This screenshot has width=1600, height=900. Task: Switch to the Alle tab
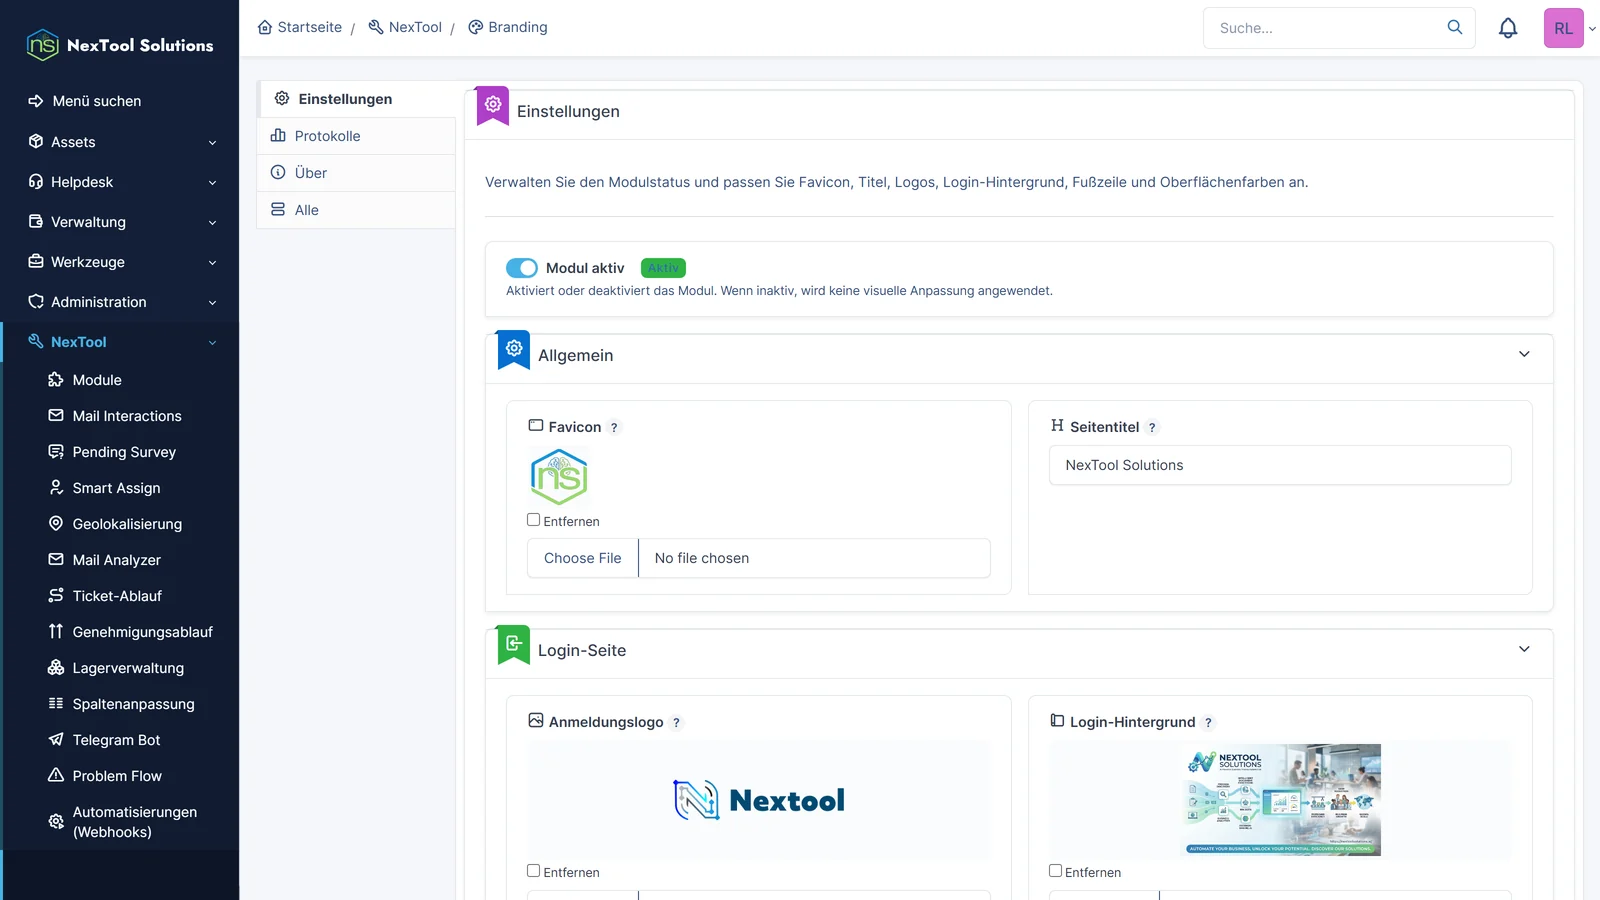[x=356, y=210]
